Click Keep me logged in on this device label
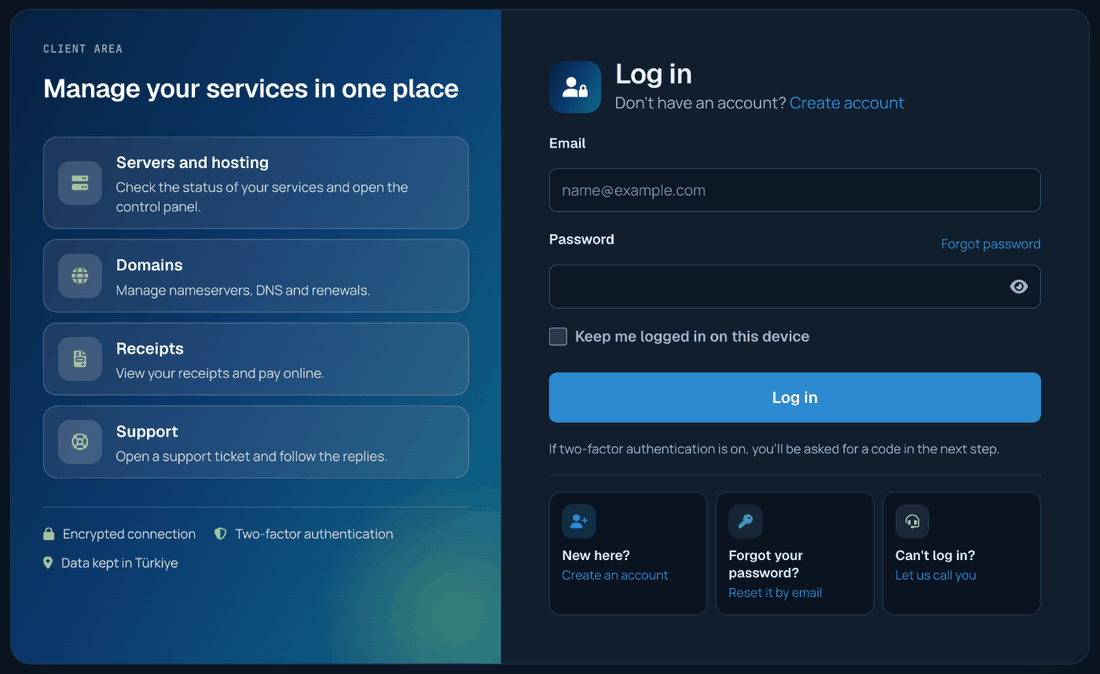Image resolution: width=1100 pixels, height=674 pixels. [x=692, y=337]
